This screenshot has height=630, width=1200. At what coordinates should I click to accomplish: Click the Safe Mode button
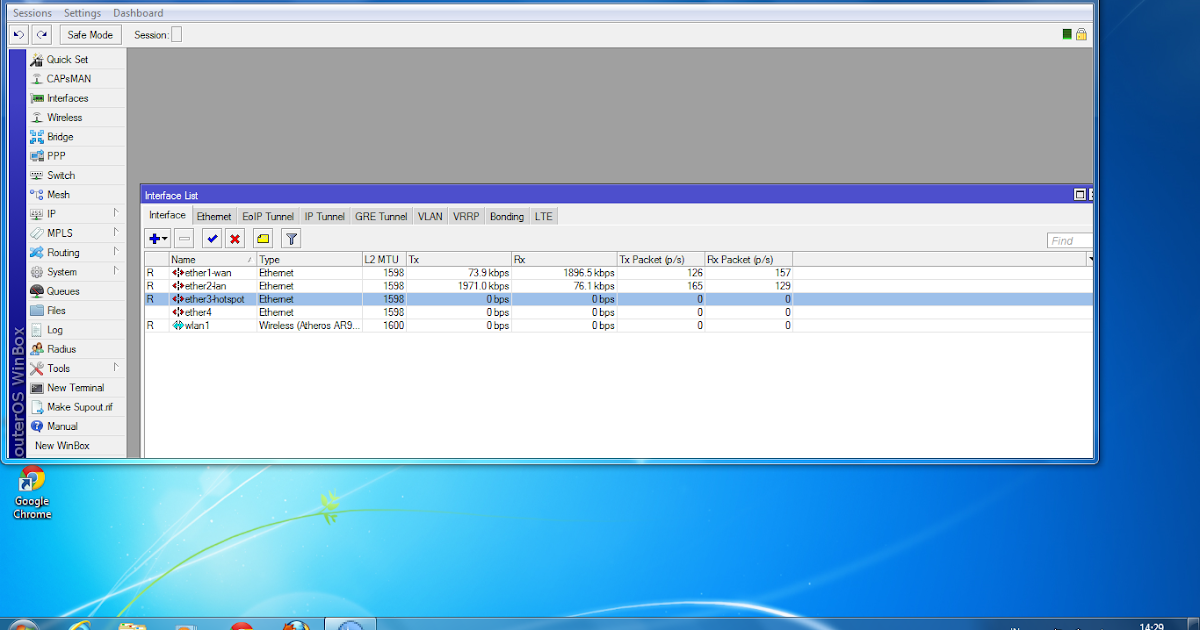point(90,34)
